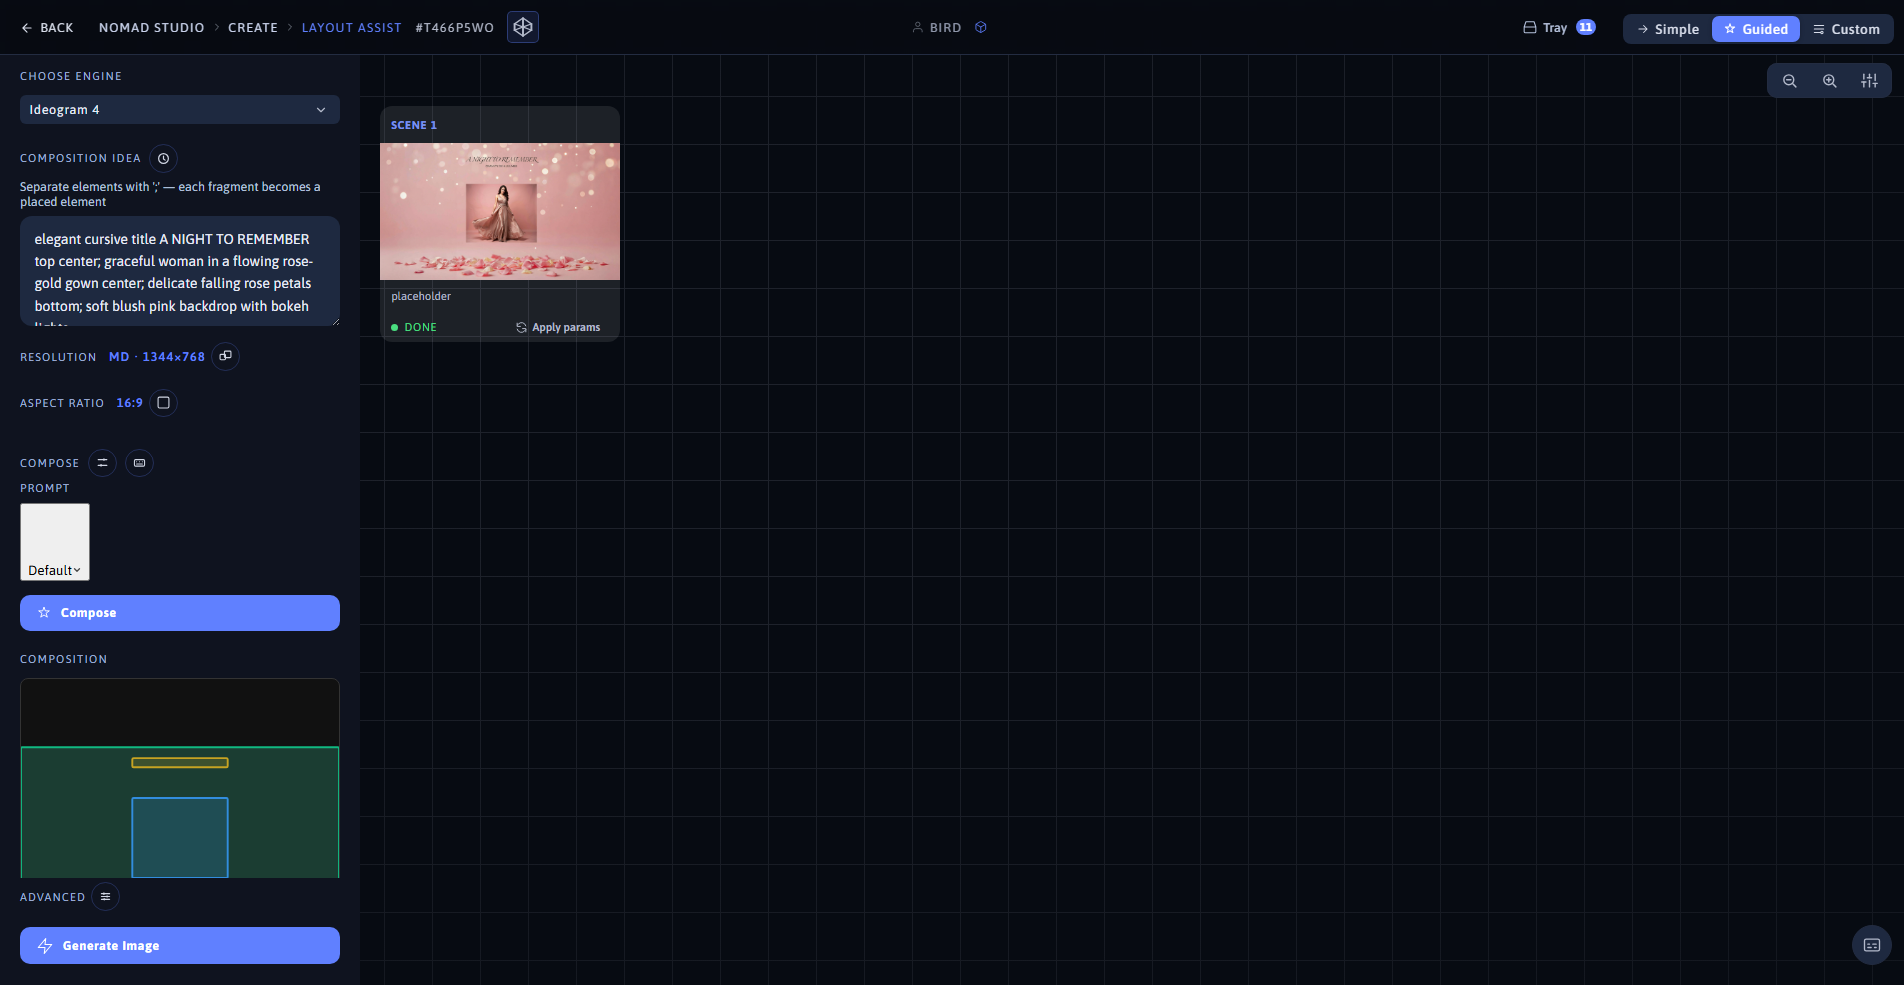Click the DONE status on Scene 1
The width and height of the screenshot is (1904, 985).
[x=414, y=328]
